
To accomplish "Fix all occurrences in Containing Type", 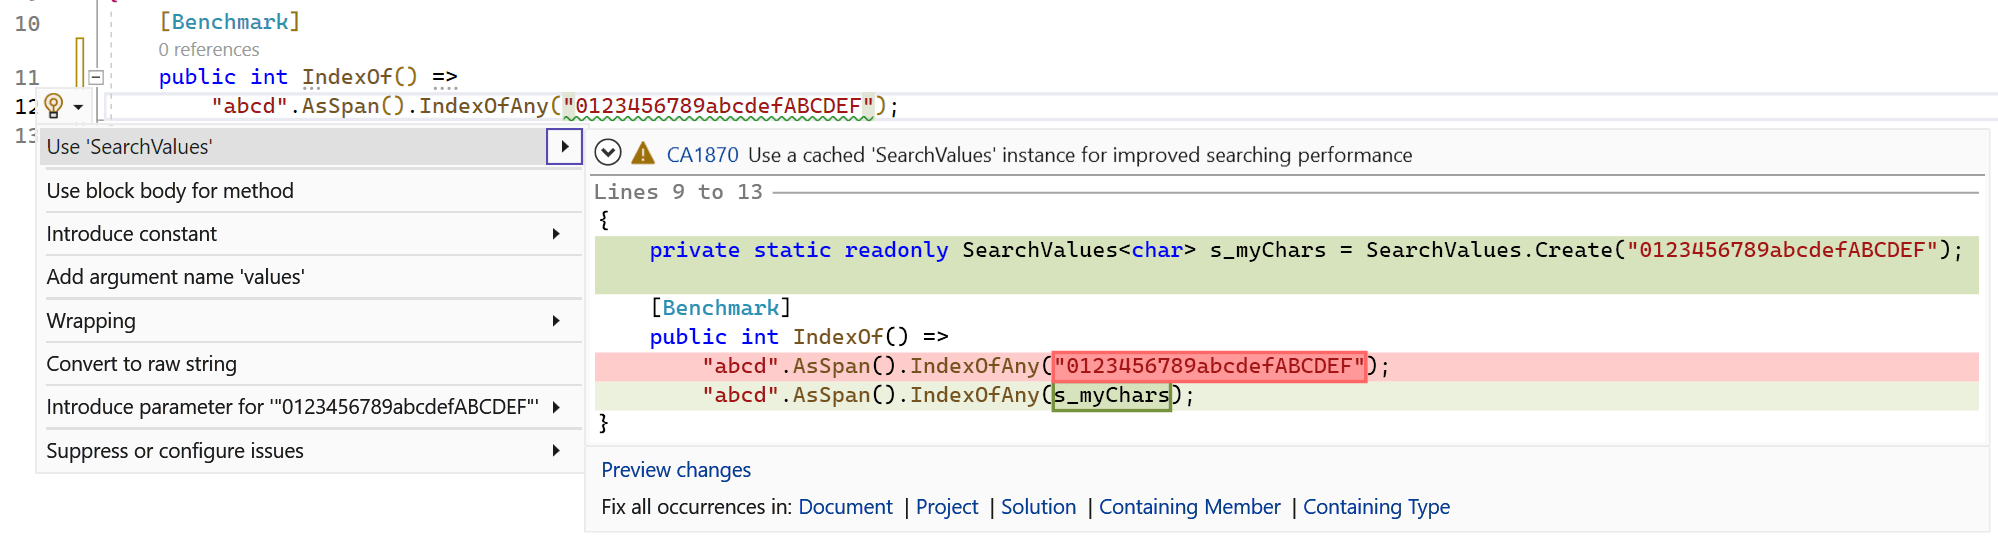I will (1376, 507).
